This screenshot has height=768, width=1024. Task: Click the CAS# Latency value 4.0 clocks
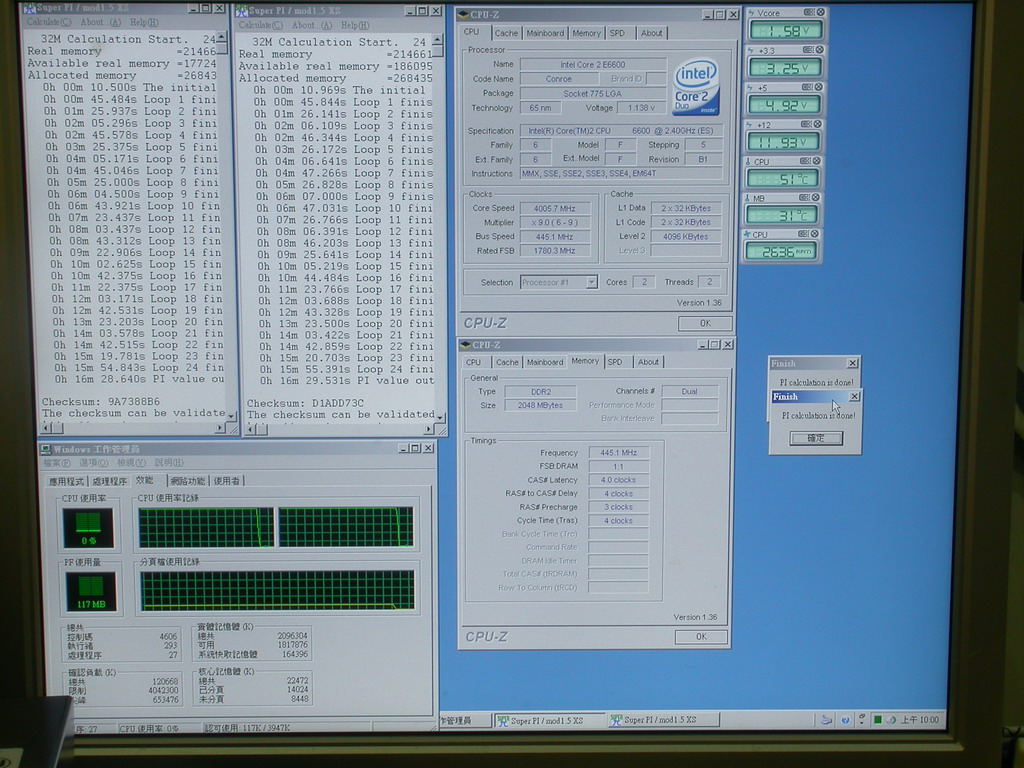(x=618, y=480)
